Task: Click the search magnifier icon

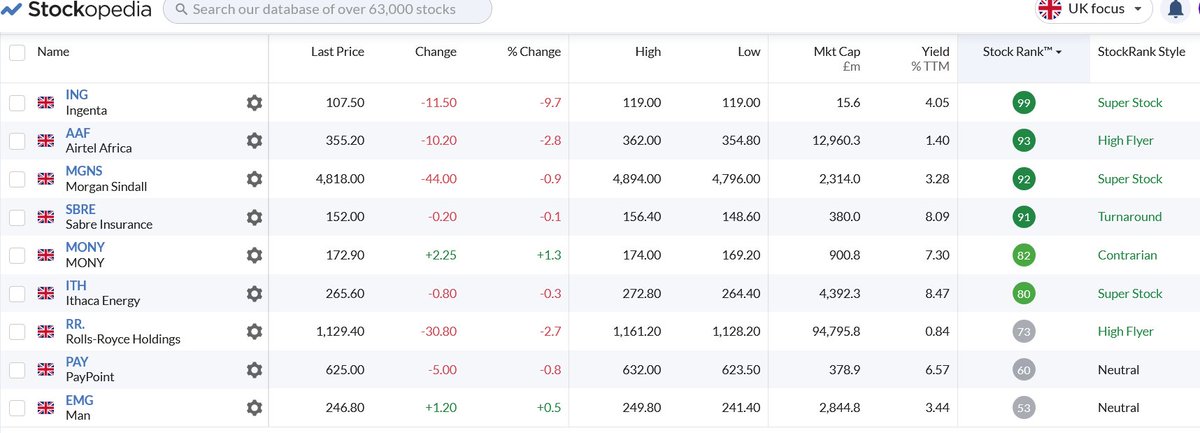Action: point(180,10)
